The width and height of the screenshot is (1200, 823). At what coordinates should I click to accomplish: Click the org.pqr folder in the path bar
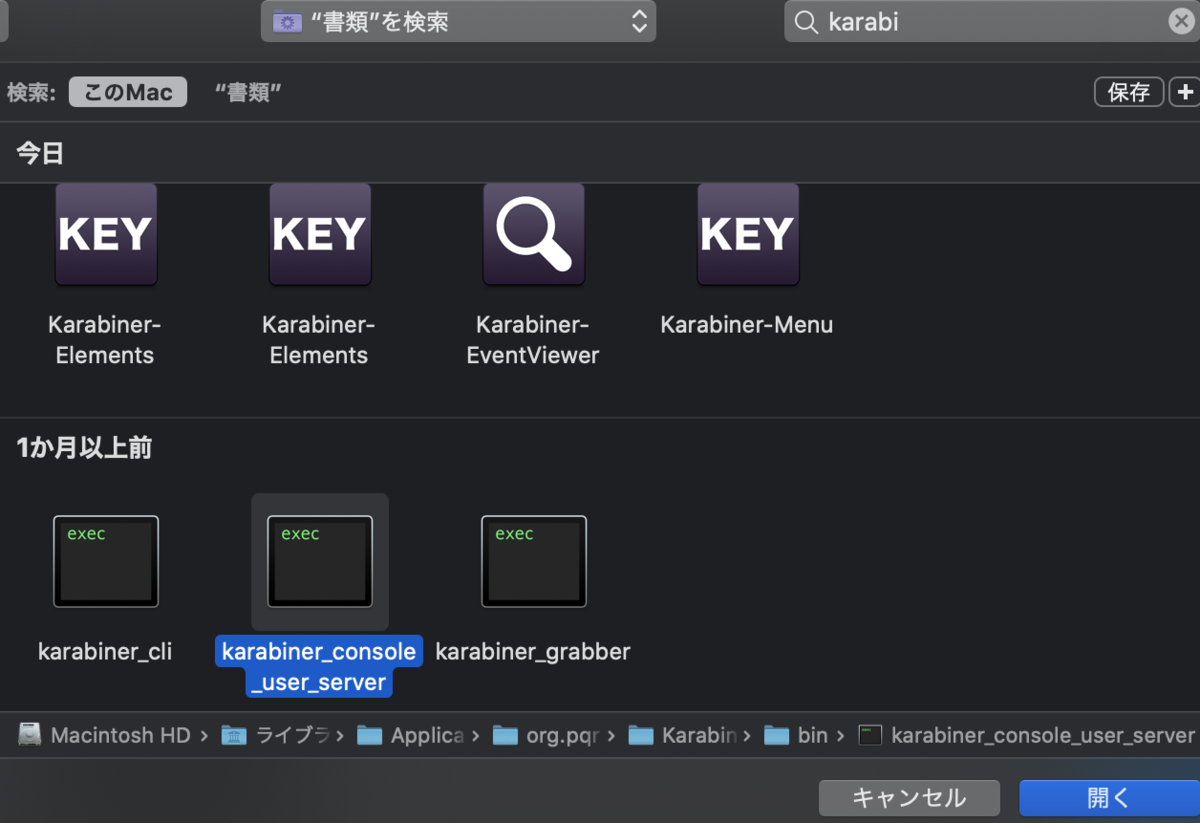pyautogui.click(x=546, y=735)
